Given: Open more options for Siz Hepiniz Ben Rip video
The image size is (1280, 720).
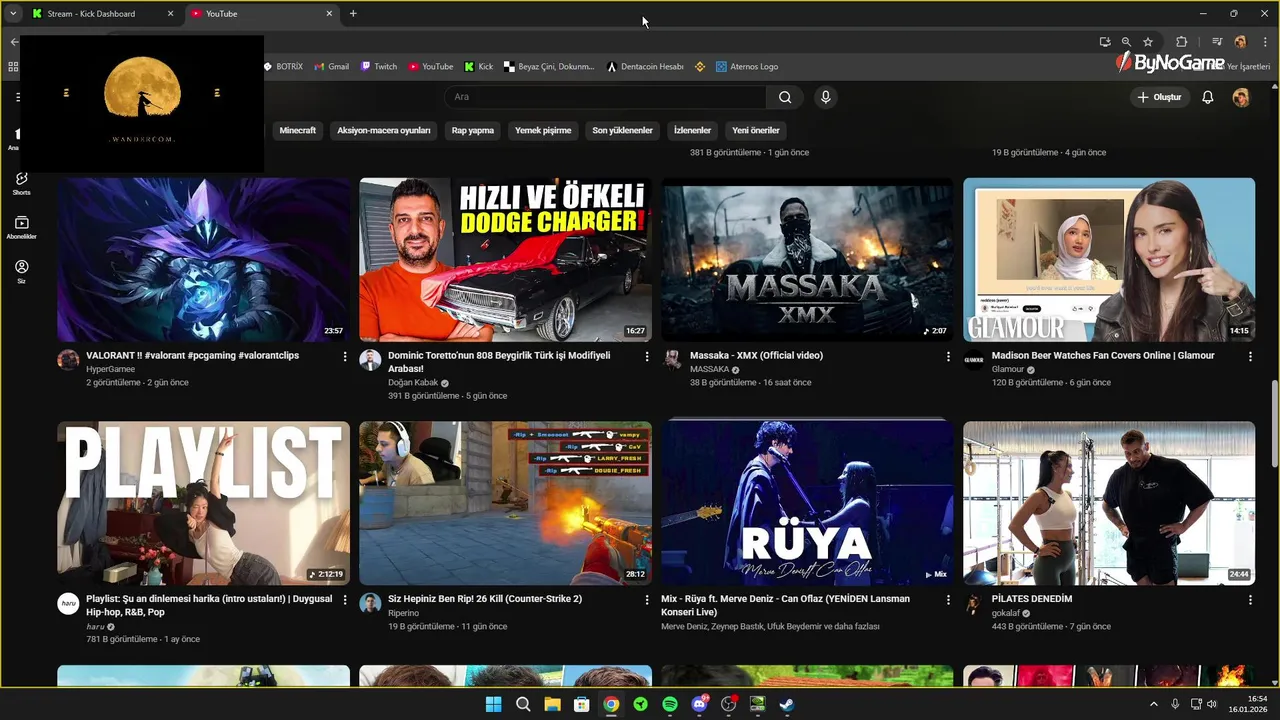Looking at the screenshot, I should click(x=647, y=599).
